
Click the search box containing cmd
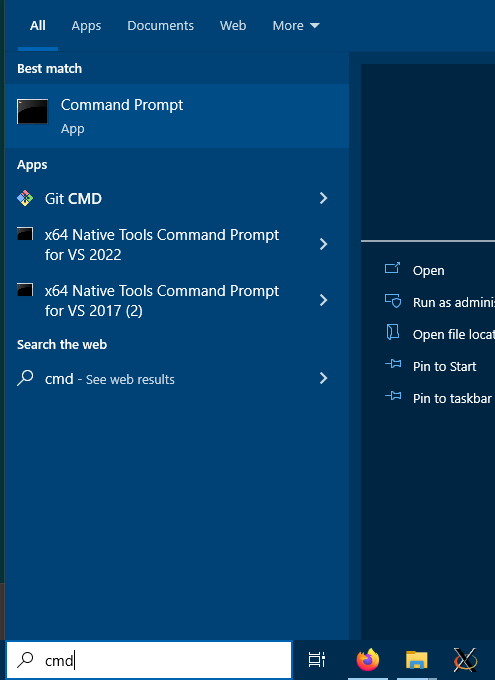pos(149,660)
